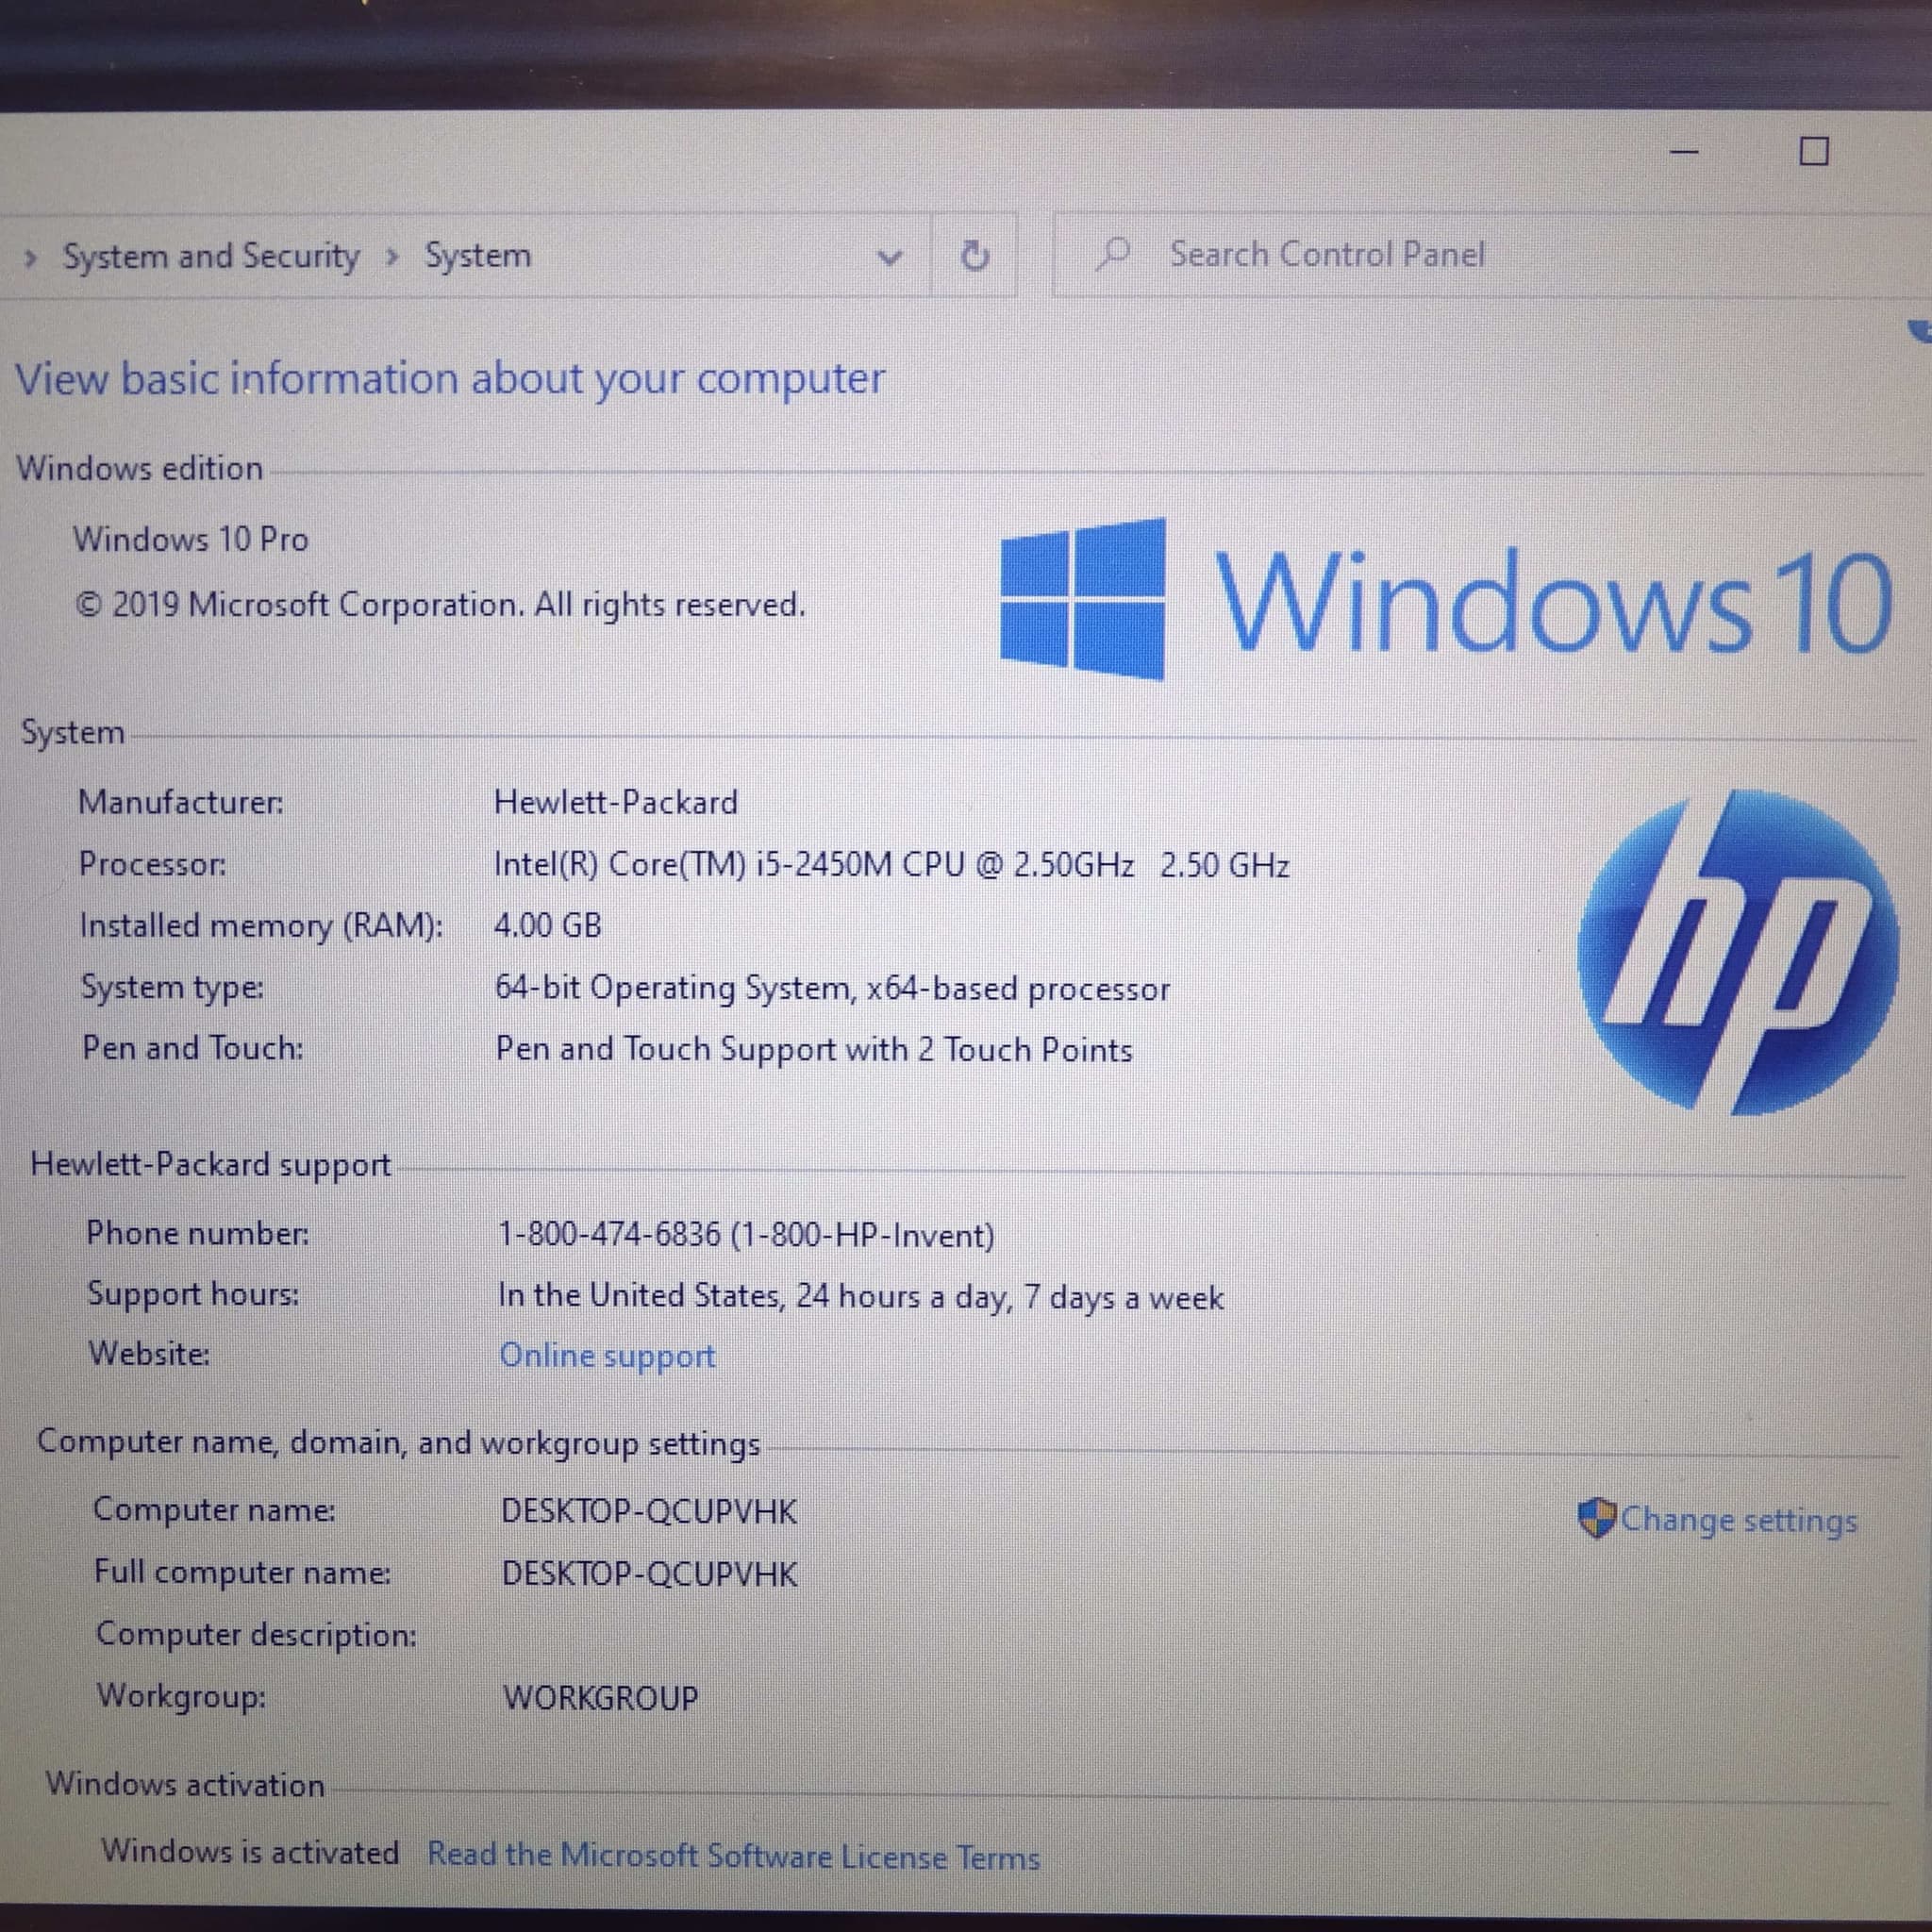
Task: Select phone number 1-800-474-6836
Action: [x=609, y=1235]
